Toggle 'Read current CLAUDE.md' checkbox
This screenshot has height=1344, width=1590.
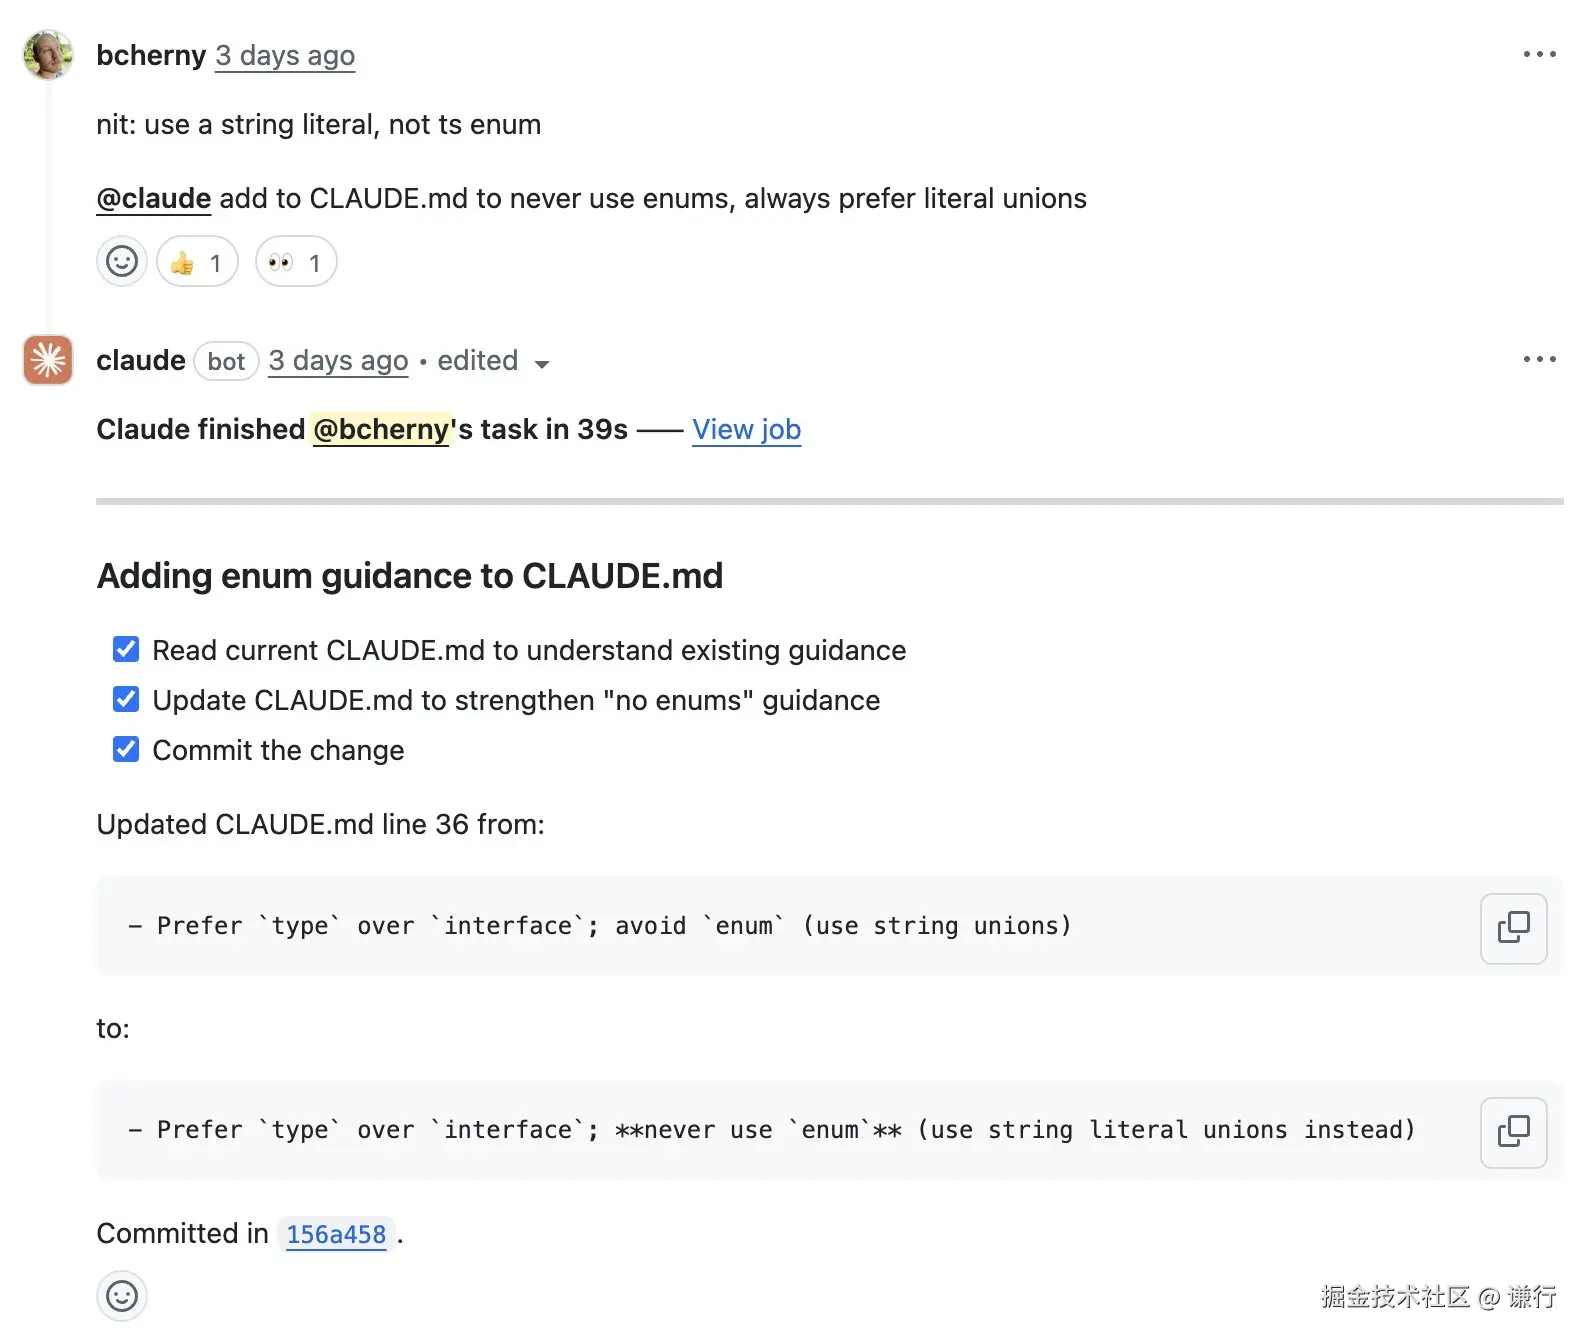126,650
